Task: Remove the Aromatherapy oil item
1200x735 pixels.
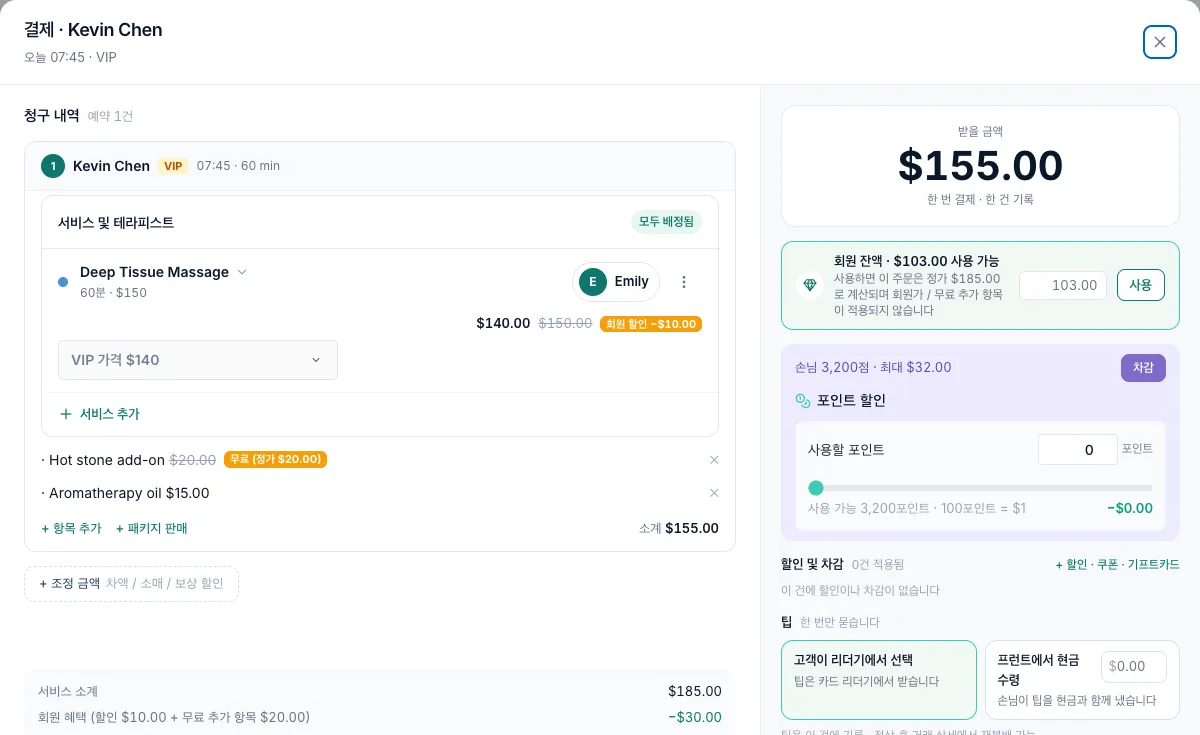Action: [714, 493]
